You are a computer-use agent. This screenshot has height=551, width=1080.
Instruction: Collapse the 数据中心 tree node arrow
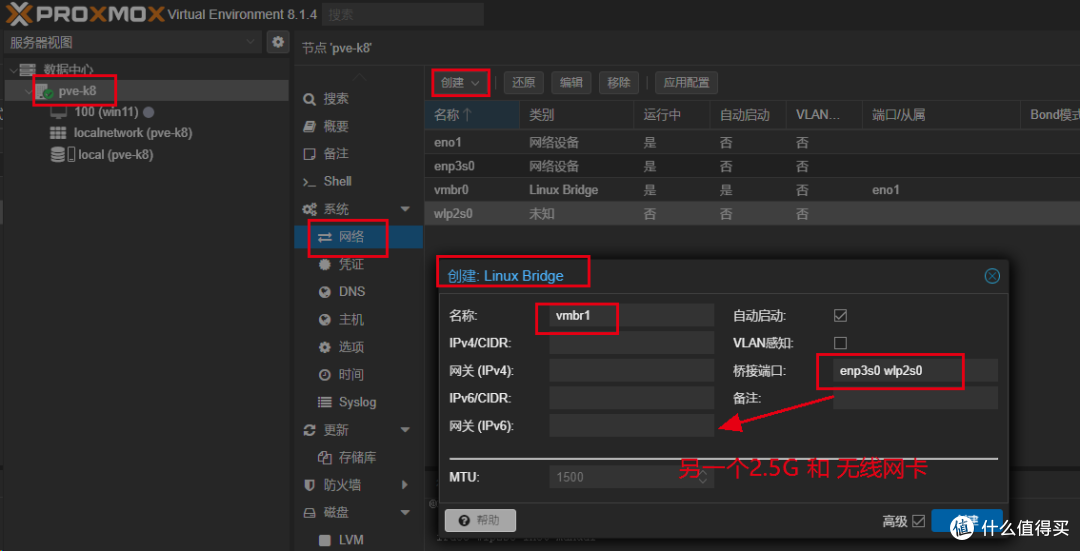coord(13,70)
